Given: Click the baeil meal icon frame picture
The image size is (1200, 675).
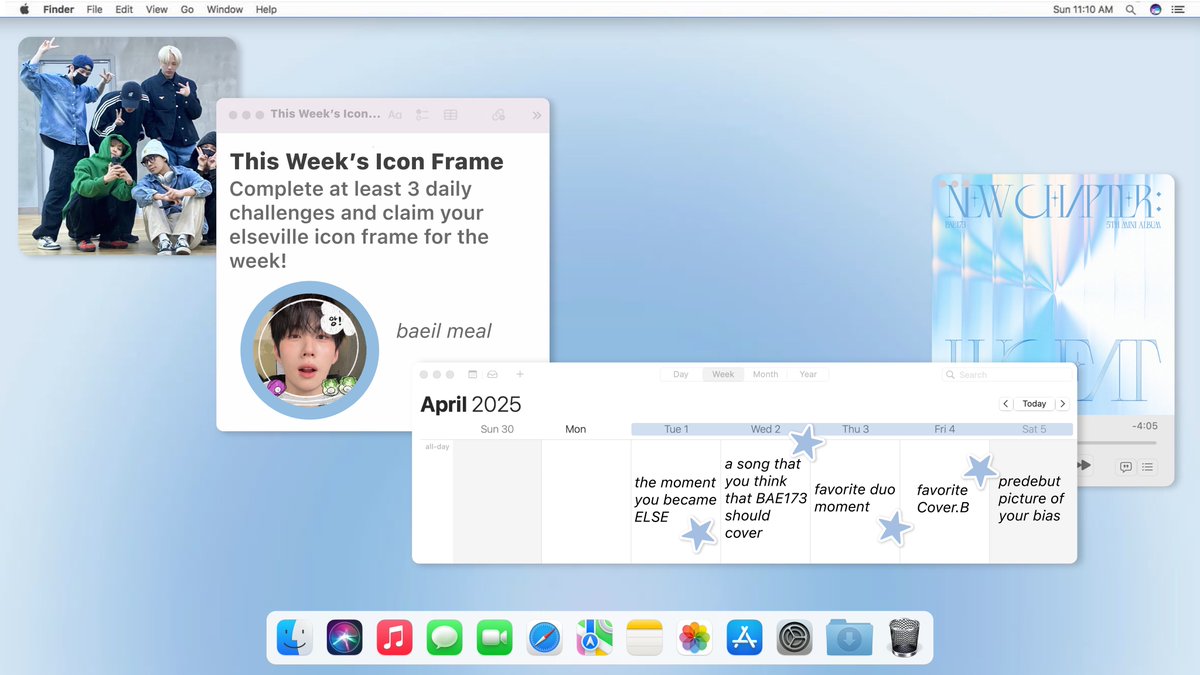Looking at the screenshot, I should click(309, 350).
